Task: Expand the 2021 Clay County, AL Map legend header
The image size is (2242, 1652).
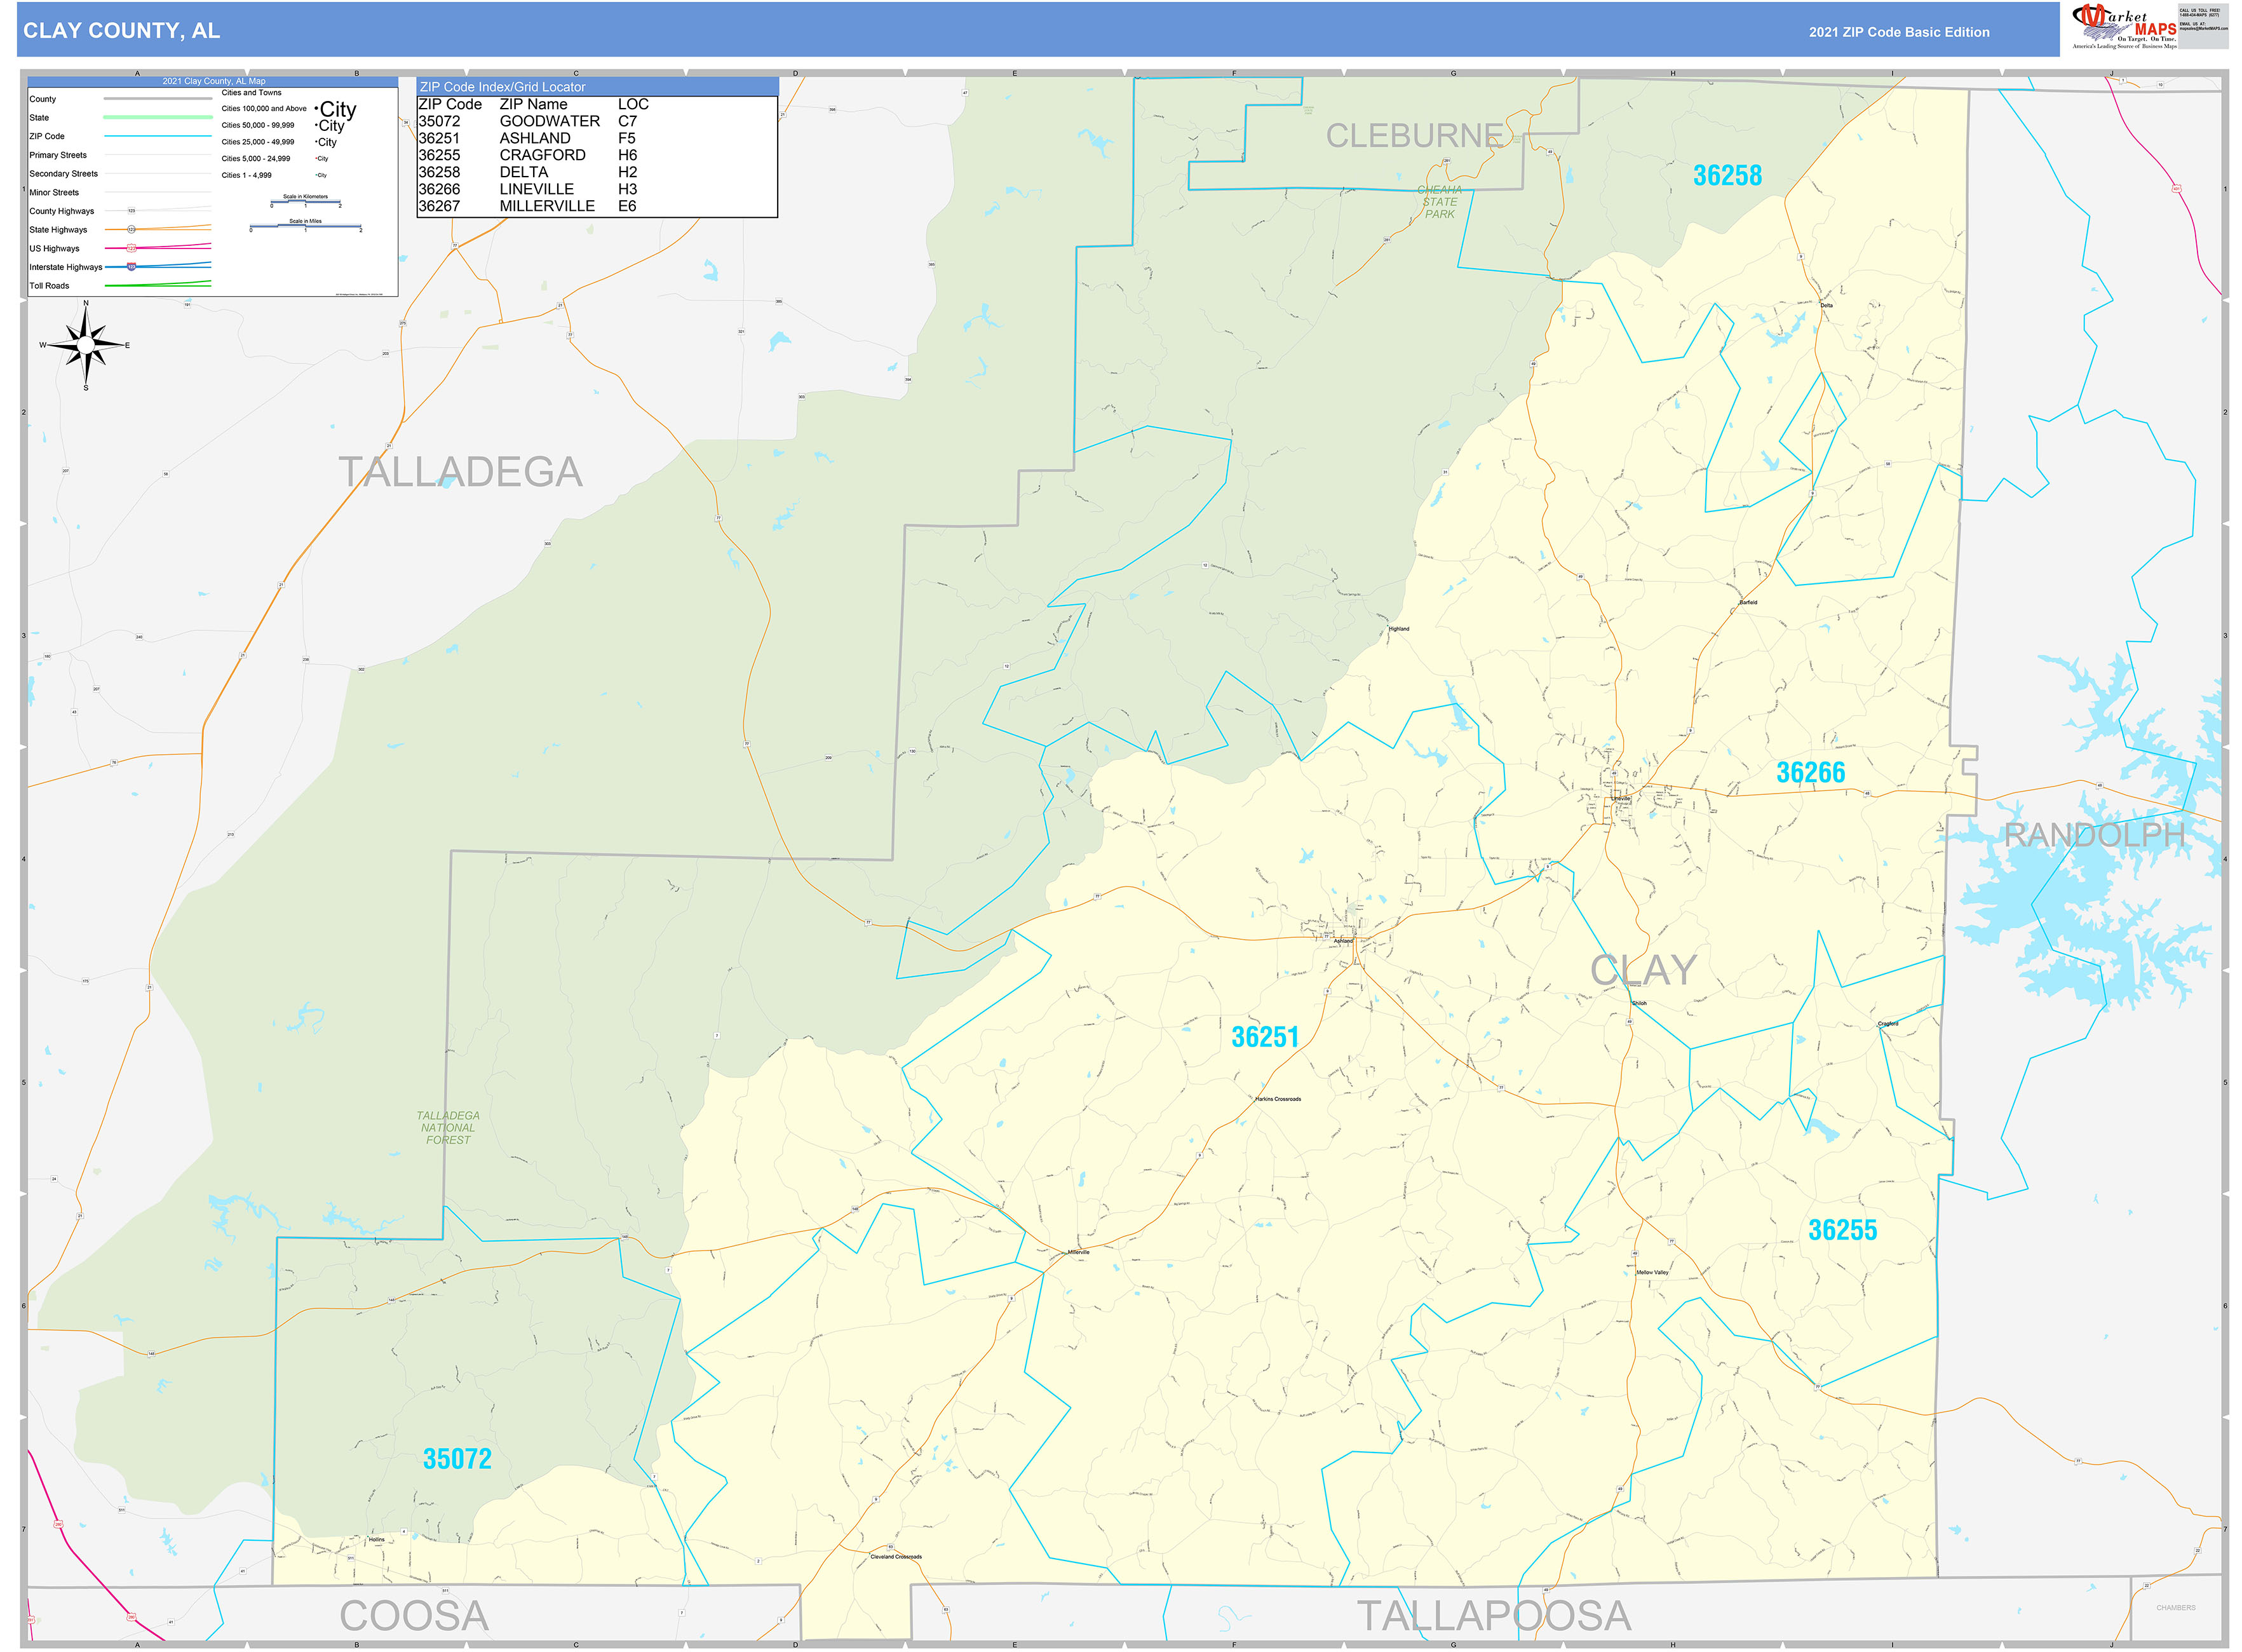Action: pos(214,81)
